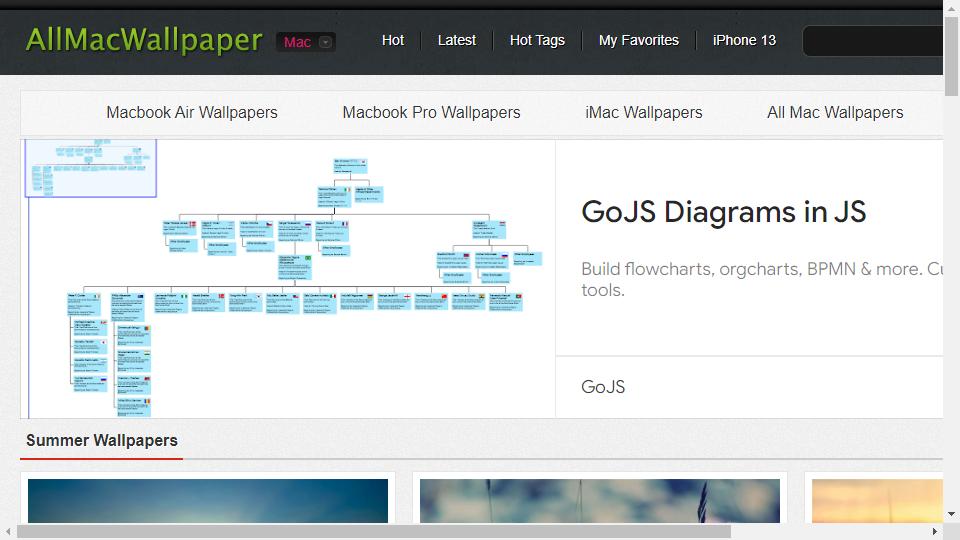The height and width of the screenshot is (540, 960).
Task: Click the horizontal scrollbar left arrow
Action: 8,531
